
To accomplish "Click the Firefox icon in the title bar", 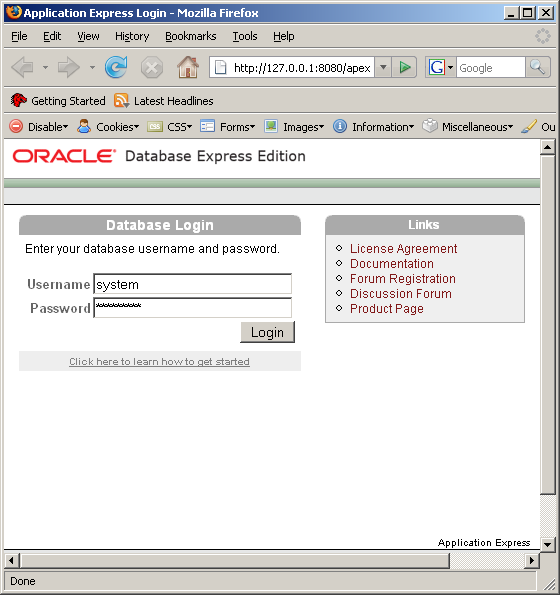I will (x=14, y=13).
